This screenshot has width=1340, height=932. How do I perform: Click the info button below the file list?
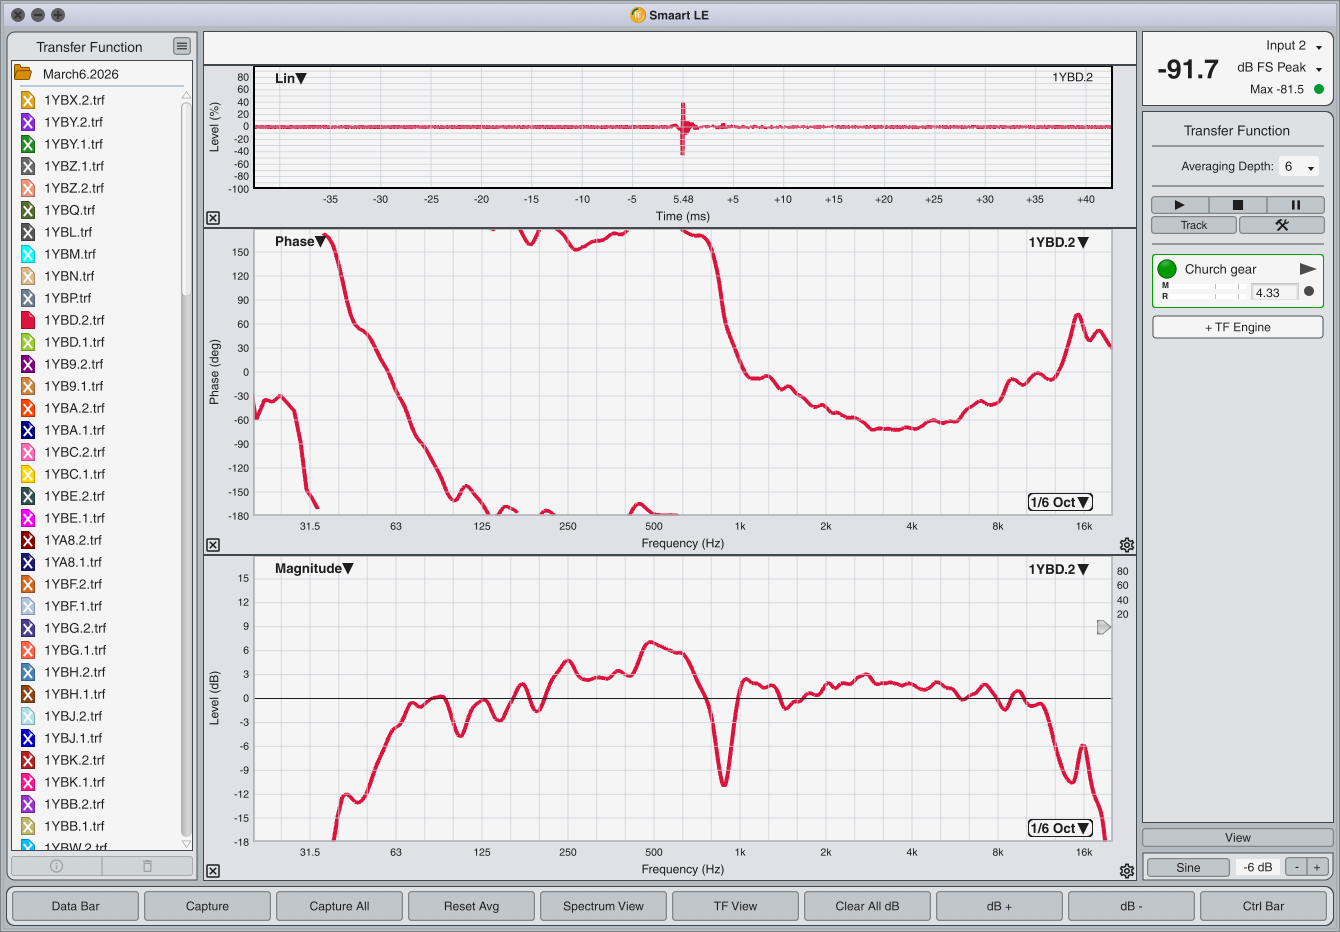click(56, 866)
